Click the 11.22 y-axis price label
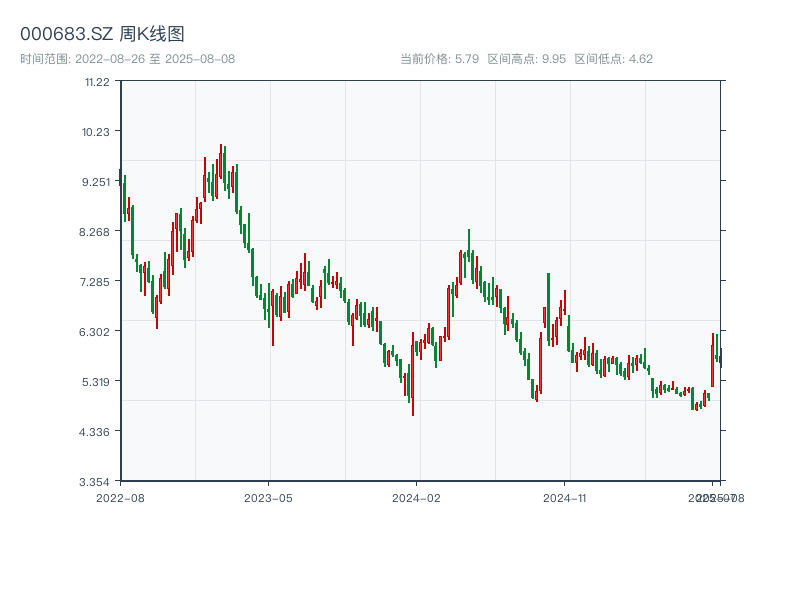The image size is (800, 600). click(97, 82)
